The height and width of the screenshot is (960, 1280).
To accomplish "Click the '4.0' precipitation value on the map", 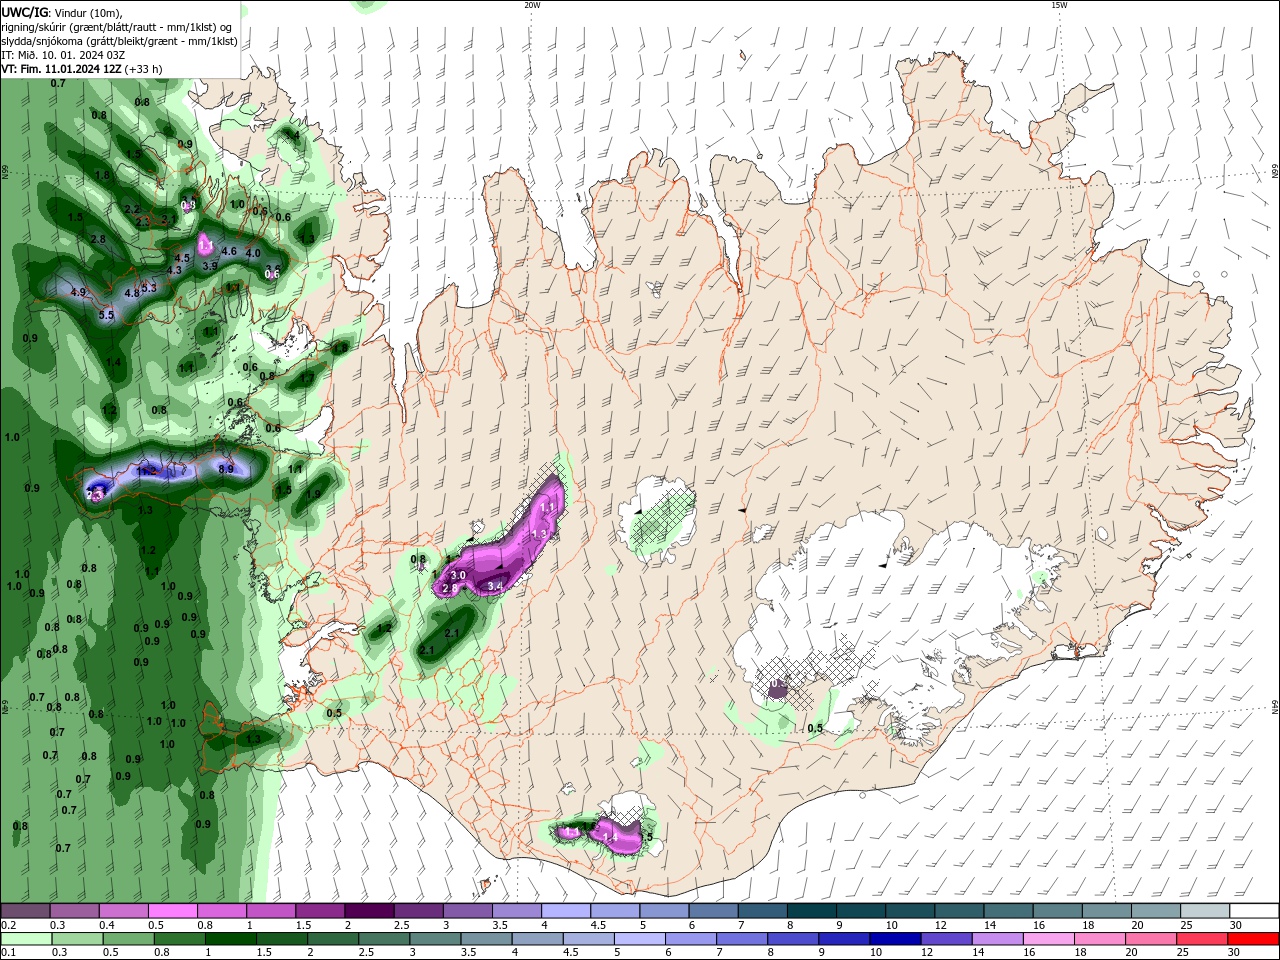I will click(x=253, y=253).
